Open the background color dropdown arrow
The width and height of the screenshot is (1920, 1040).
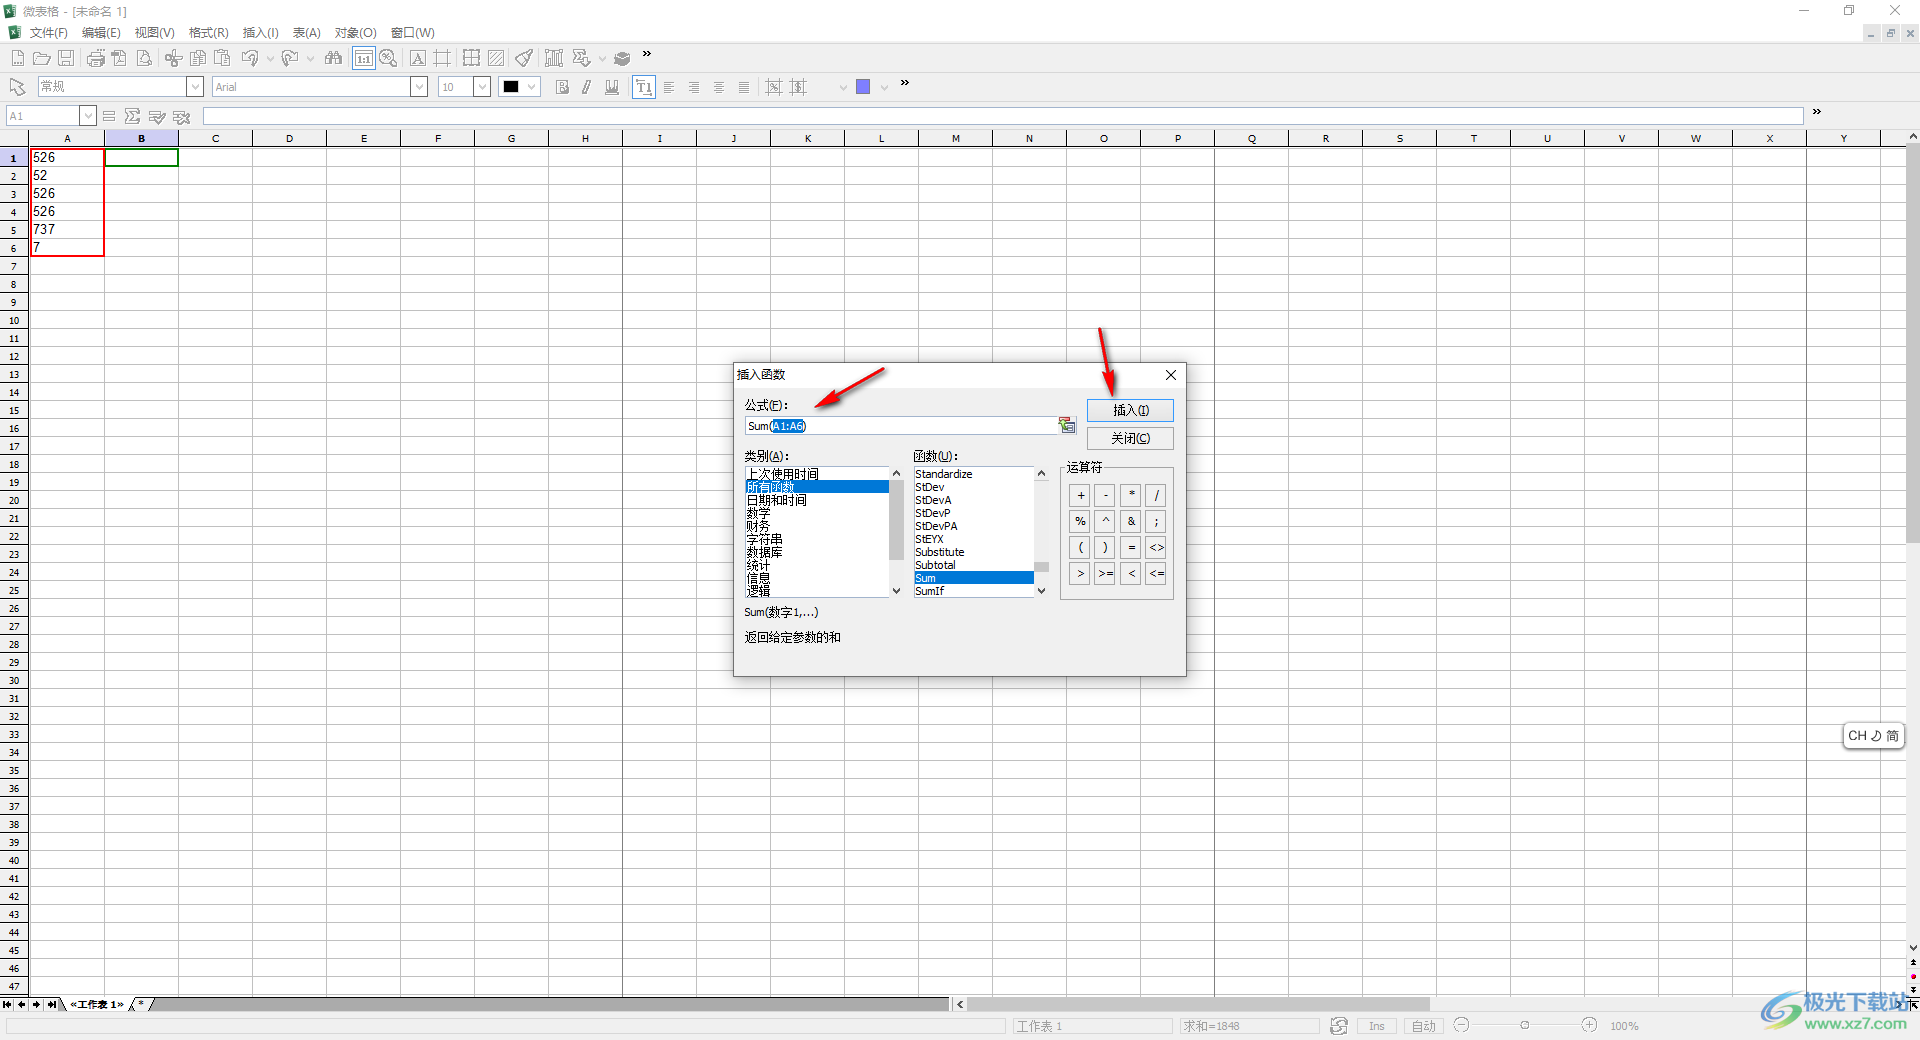884,87
